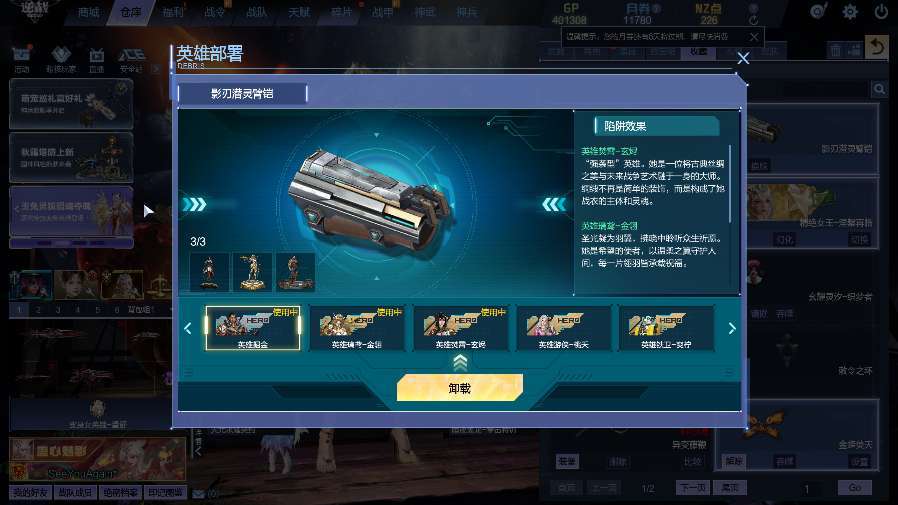Screen dimensions: 898x505
Task: Select the 英雄游侠 hero card
Action: point(564,328)
